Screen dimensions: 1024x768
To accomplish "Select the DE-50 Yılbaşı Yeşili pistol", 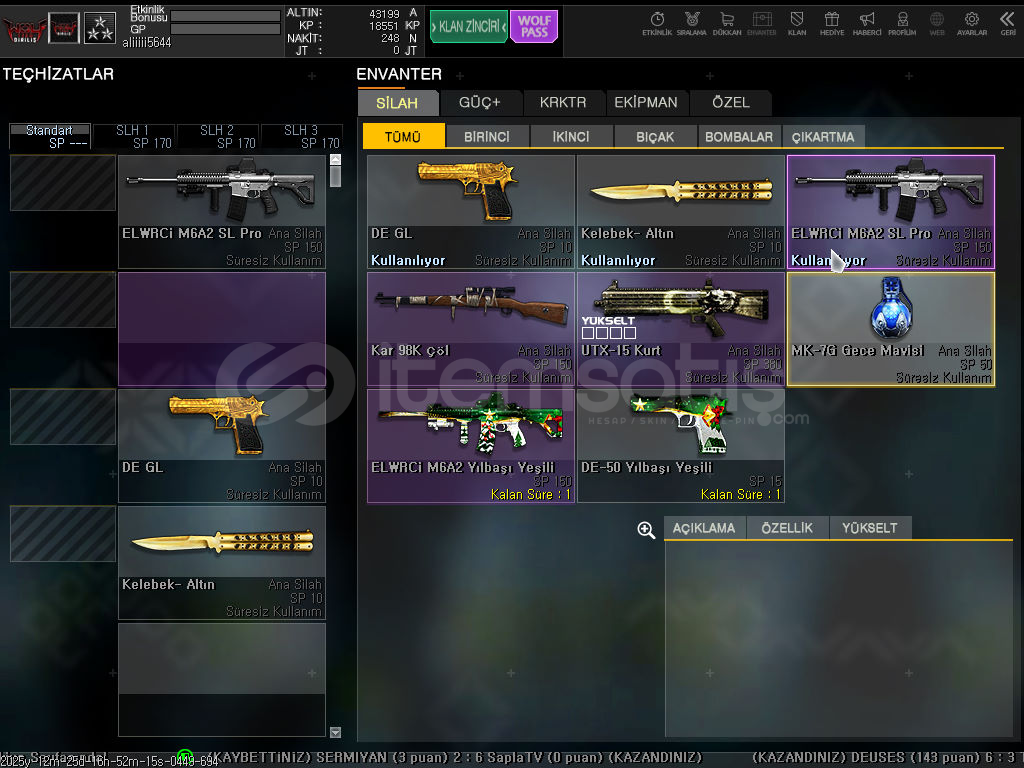I will [680, 446].
